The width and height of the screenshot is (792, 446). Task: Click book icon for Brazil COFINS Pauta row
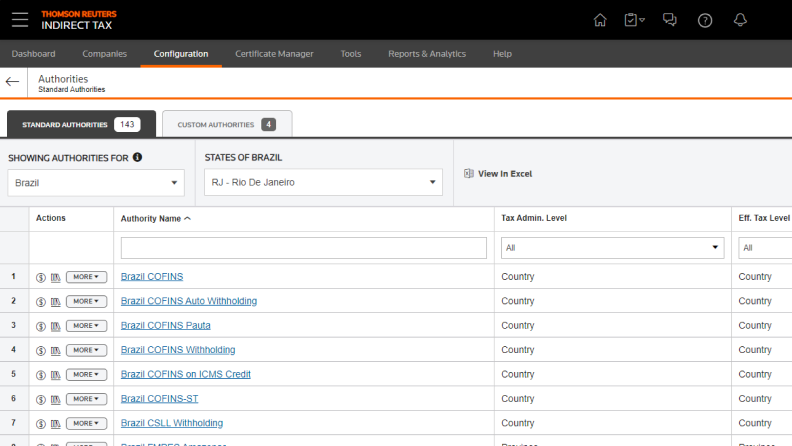(55, 326)
